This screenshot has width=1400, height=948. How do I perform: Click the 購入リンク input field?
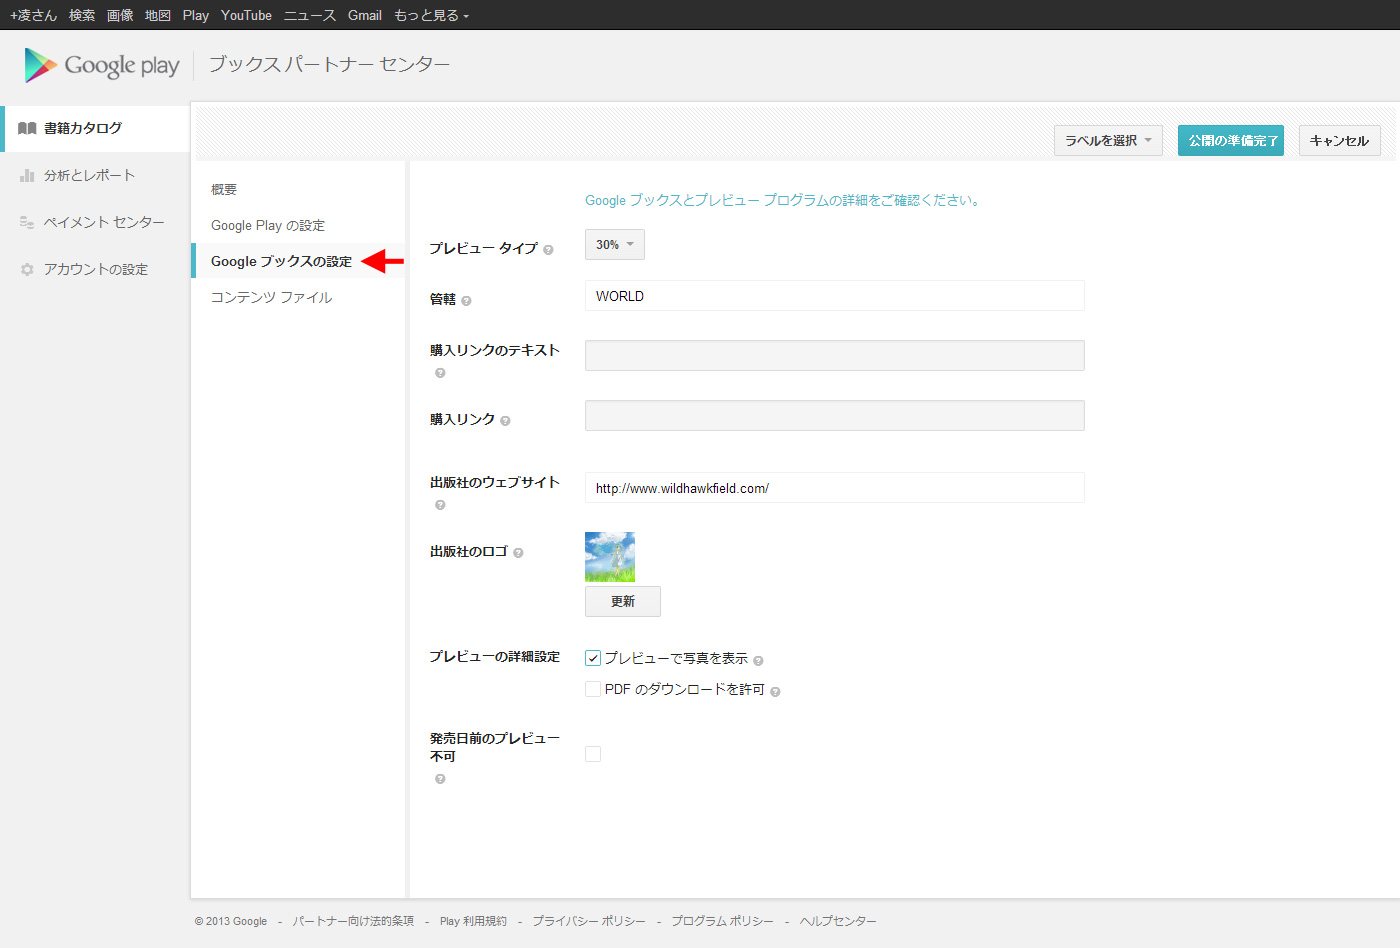(x=835, y=416)
